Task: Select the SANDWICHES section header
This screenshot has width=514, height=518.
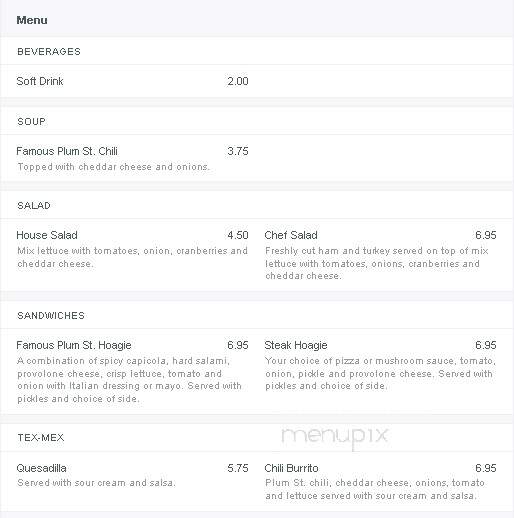Action: pos(51,316)
